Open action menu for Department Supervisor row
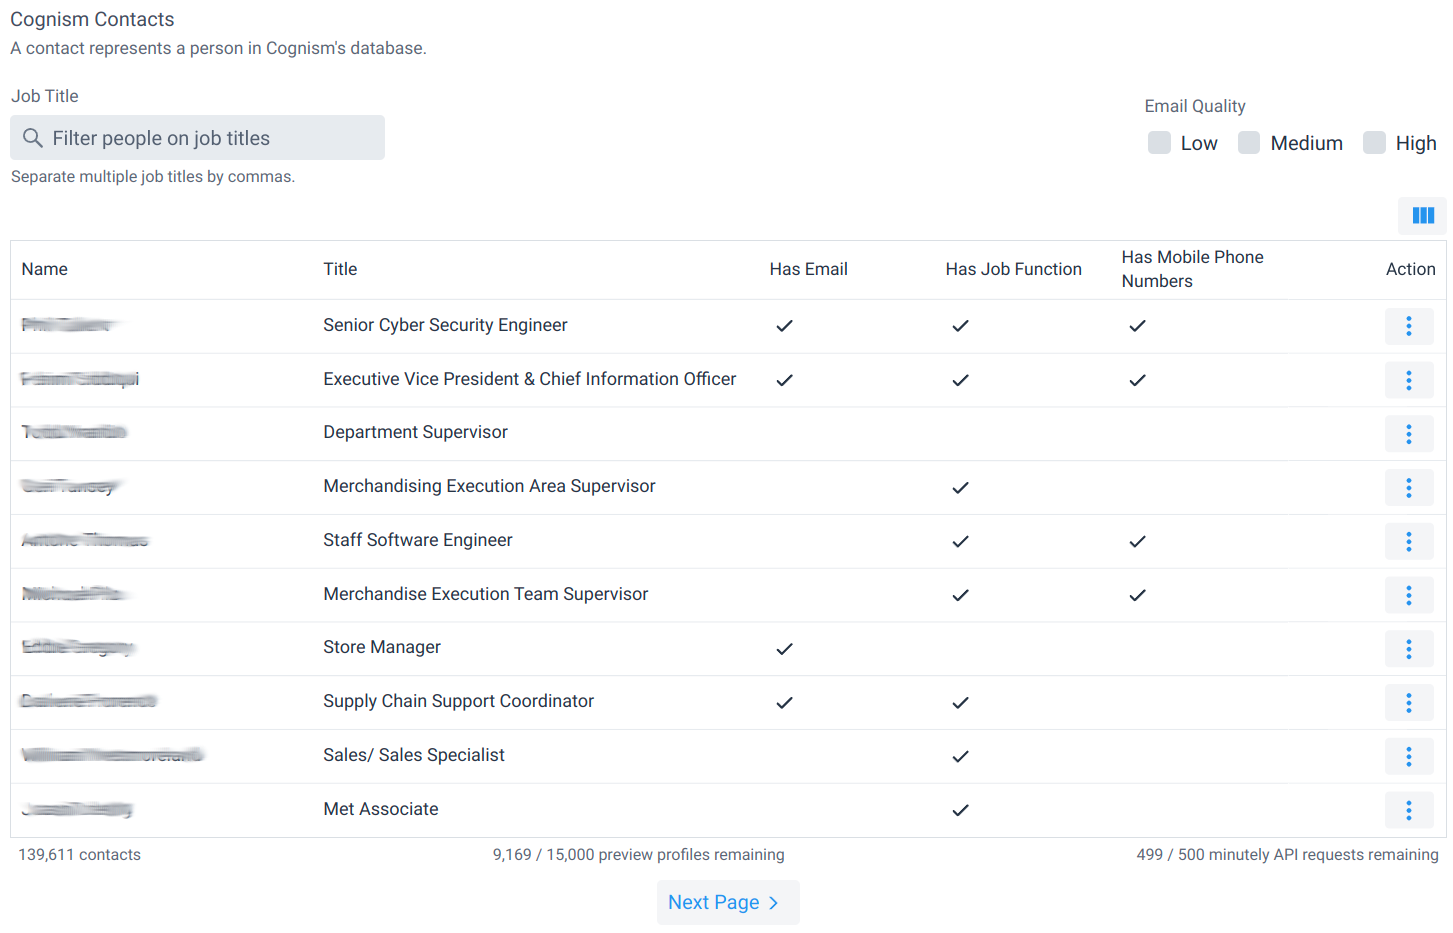The width and height of the screenshot is (1453, 933). tap(1409, 434)
